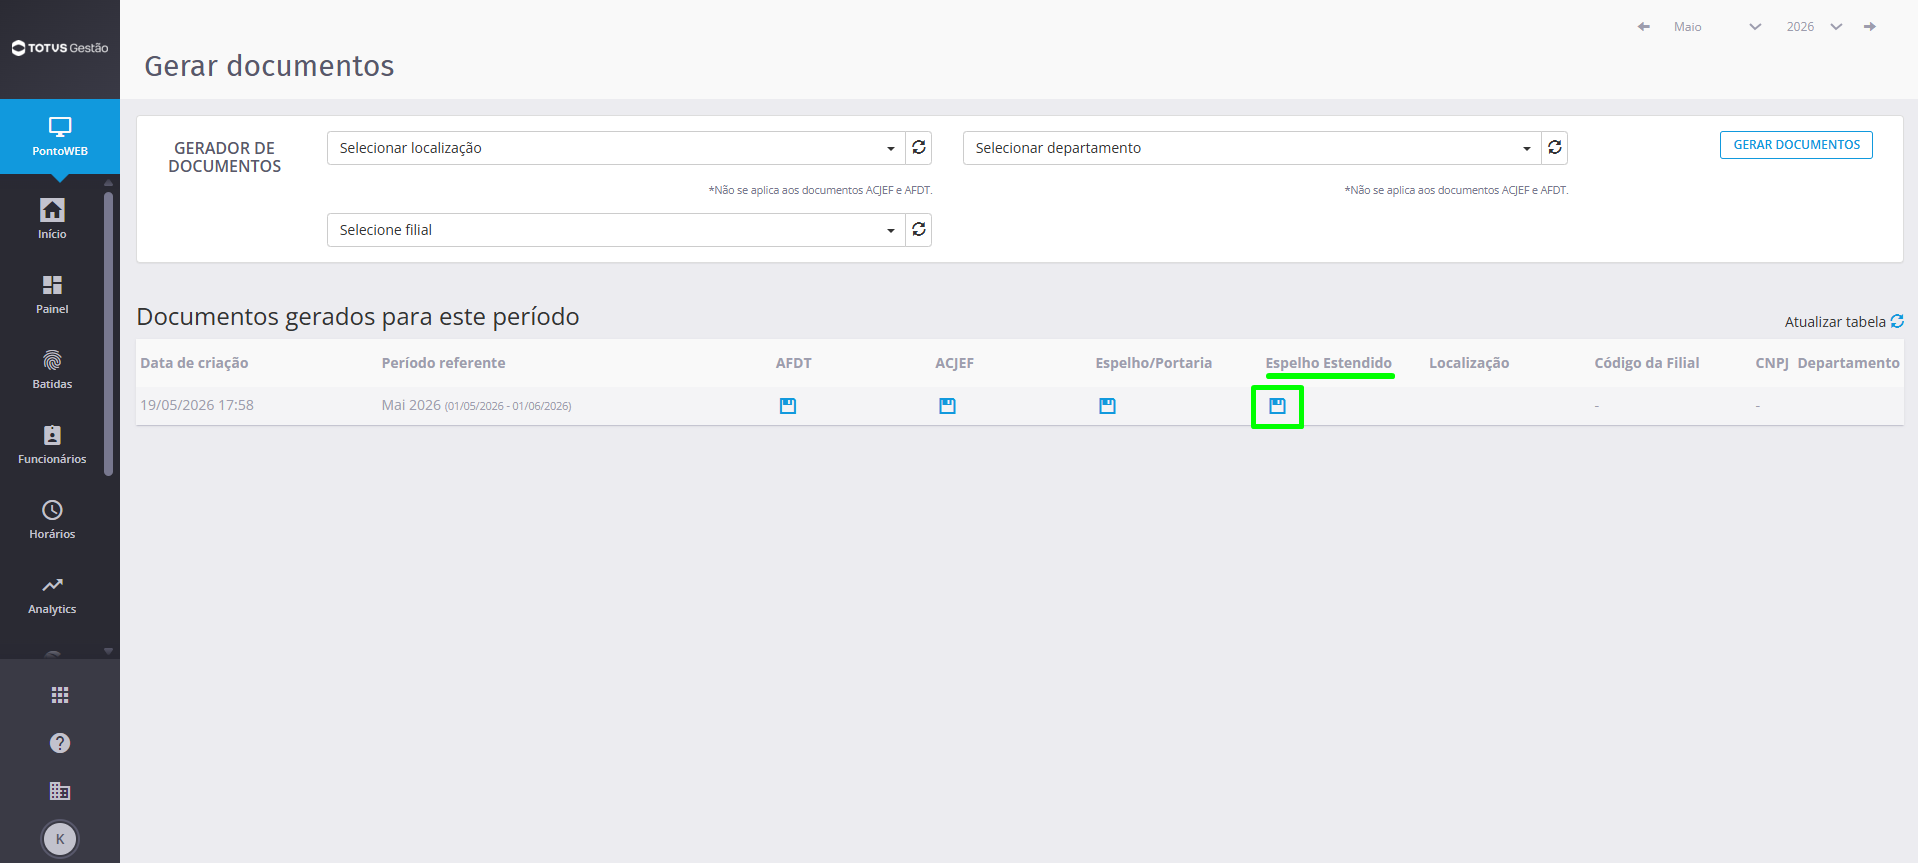The image size is (1918, 863).
Task: Open Selecionar departamento dropdown
Action: coord(1252,148)
